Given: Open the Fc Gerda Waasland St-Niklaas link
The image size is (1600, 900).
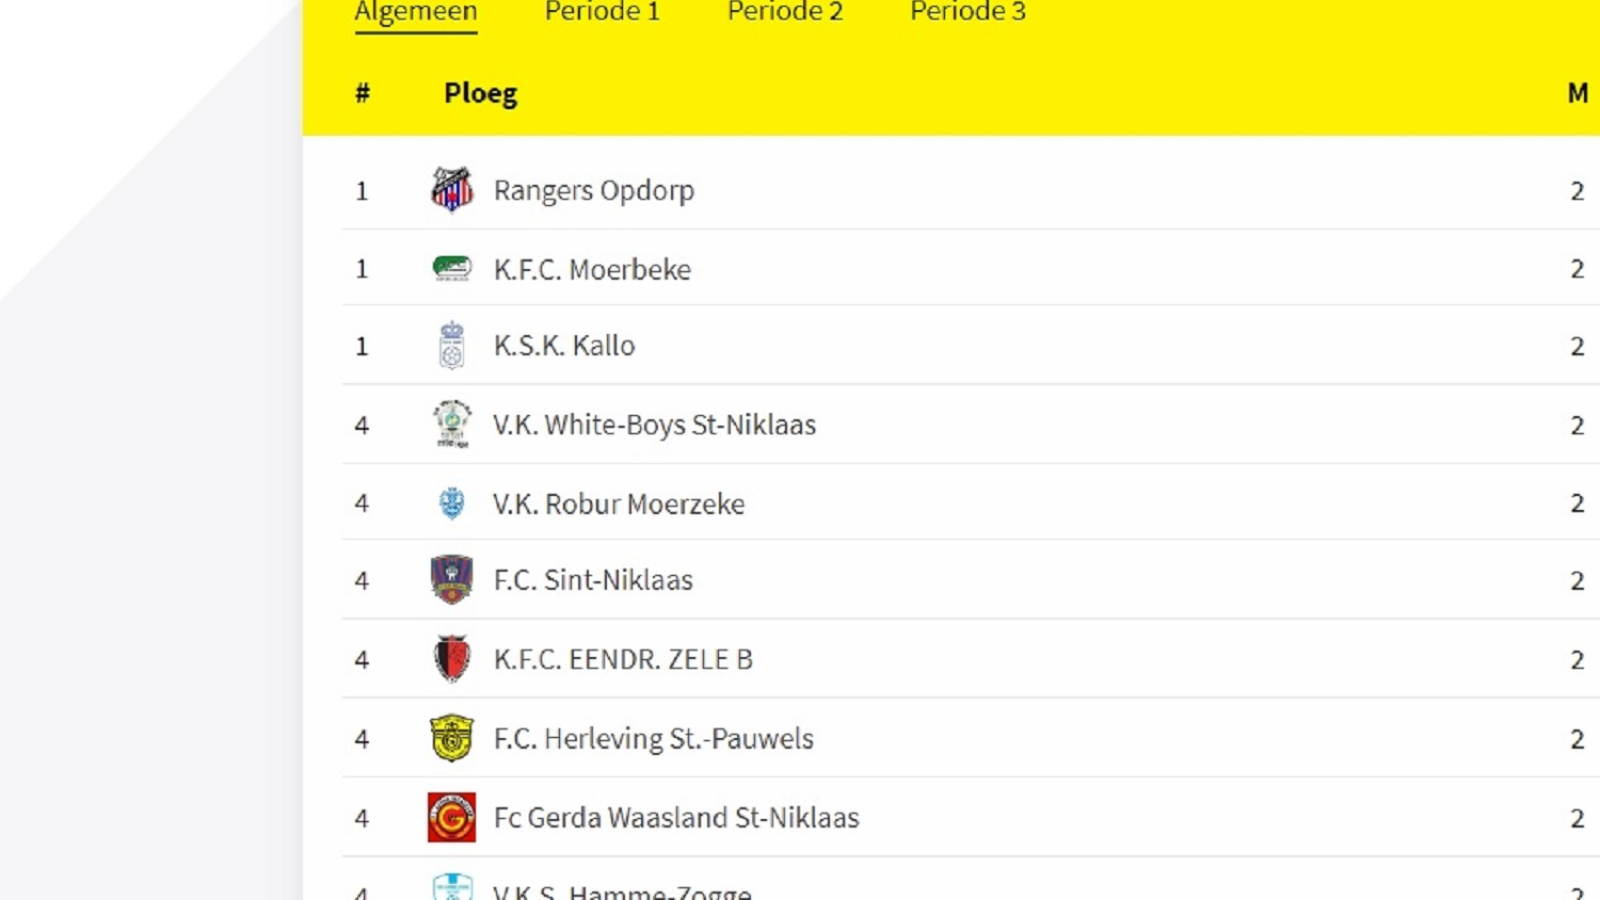Looking at the screenshot, I should (x=676, y=817).
